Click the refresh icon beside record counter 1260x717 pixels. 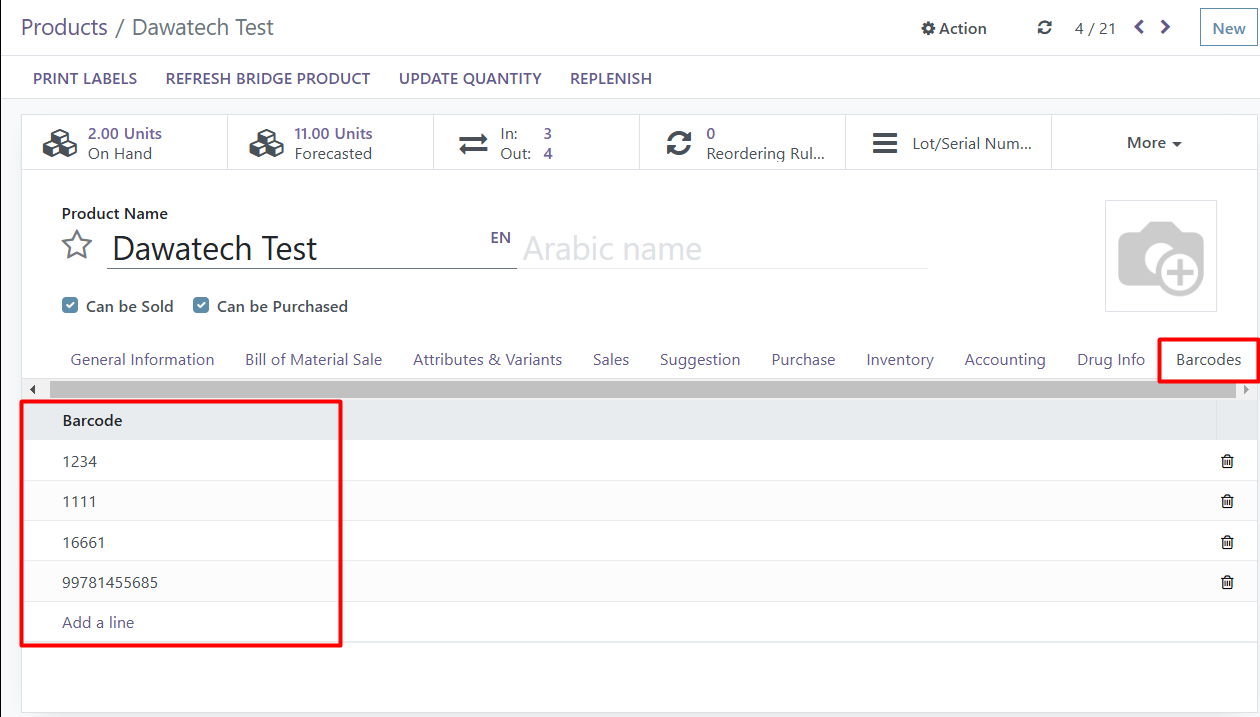tap(1045, 28)
